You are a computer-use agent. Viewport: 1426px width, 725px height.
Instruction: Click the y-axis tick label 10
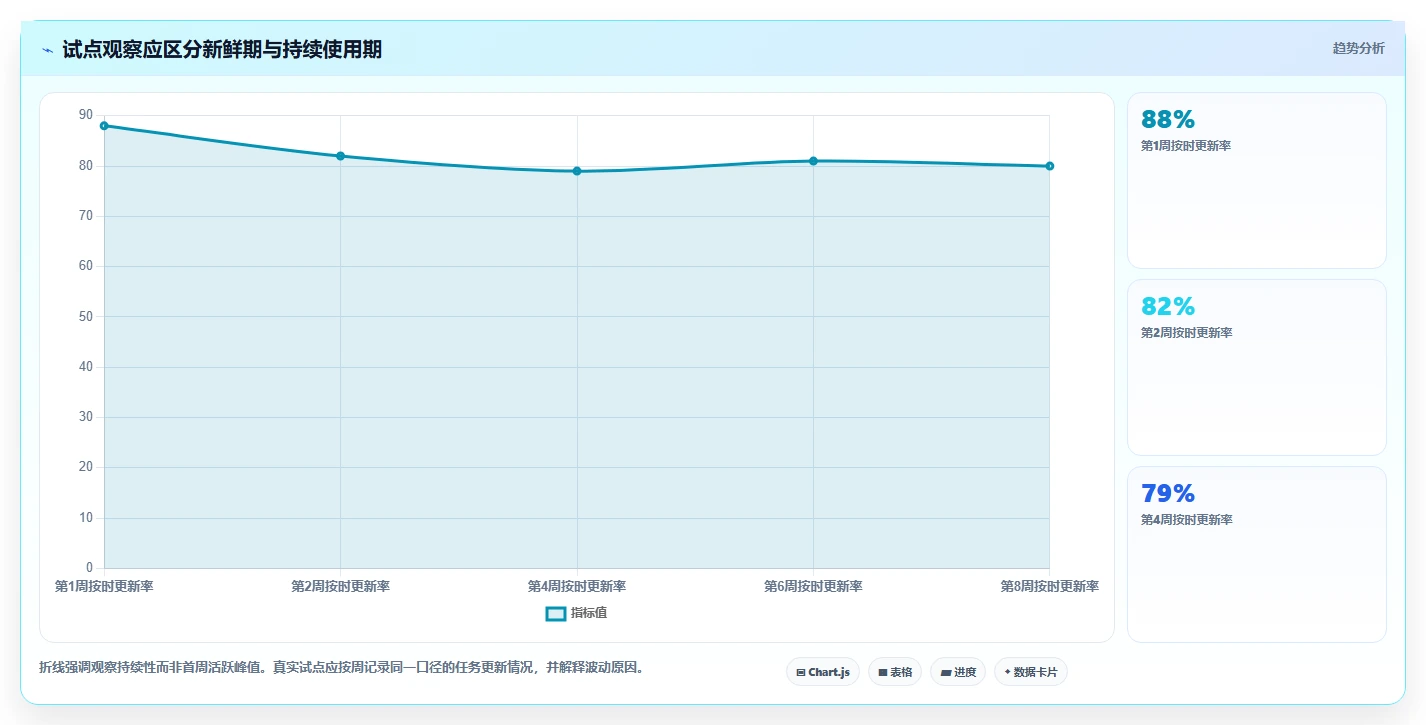(85, 518)
